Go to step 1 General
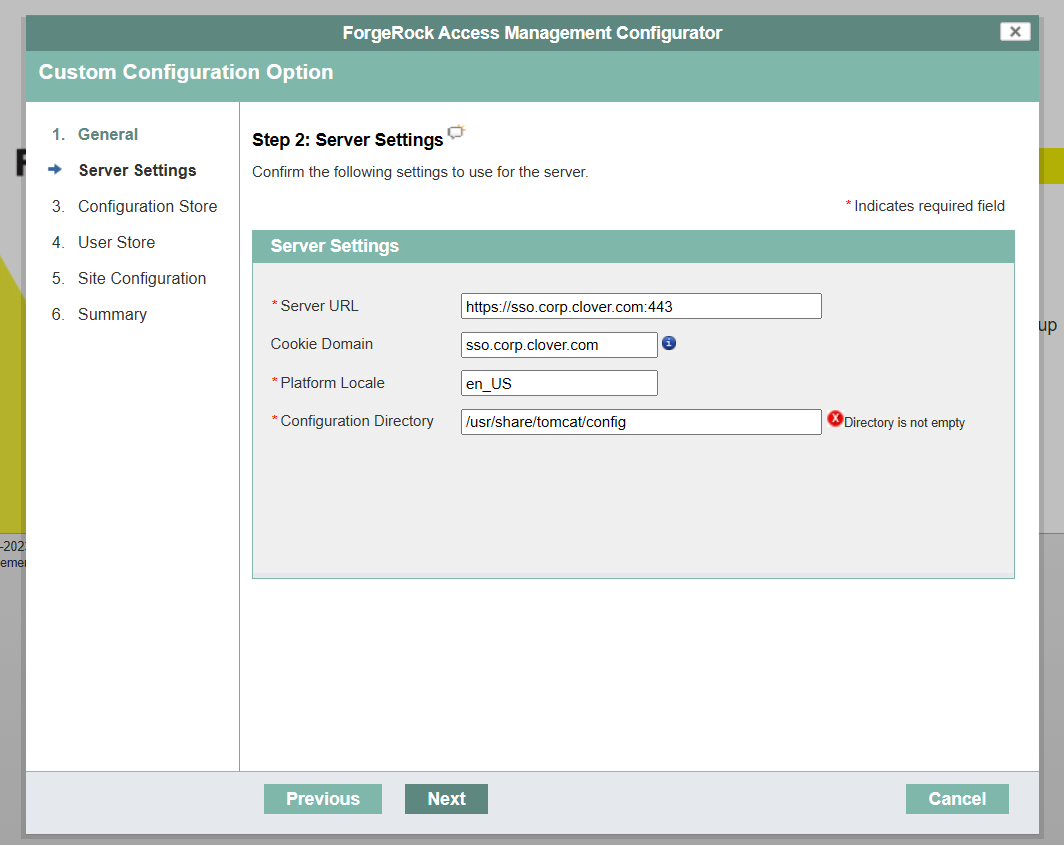Screen dimensions: 1064x845 point(107,134)
